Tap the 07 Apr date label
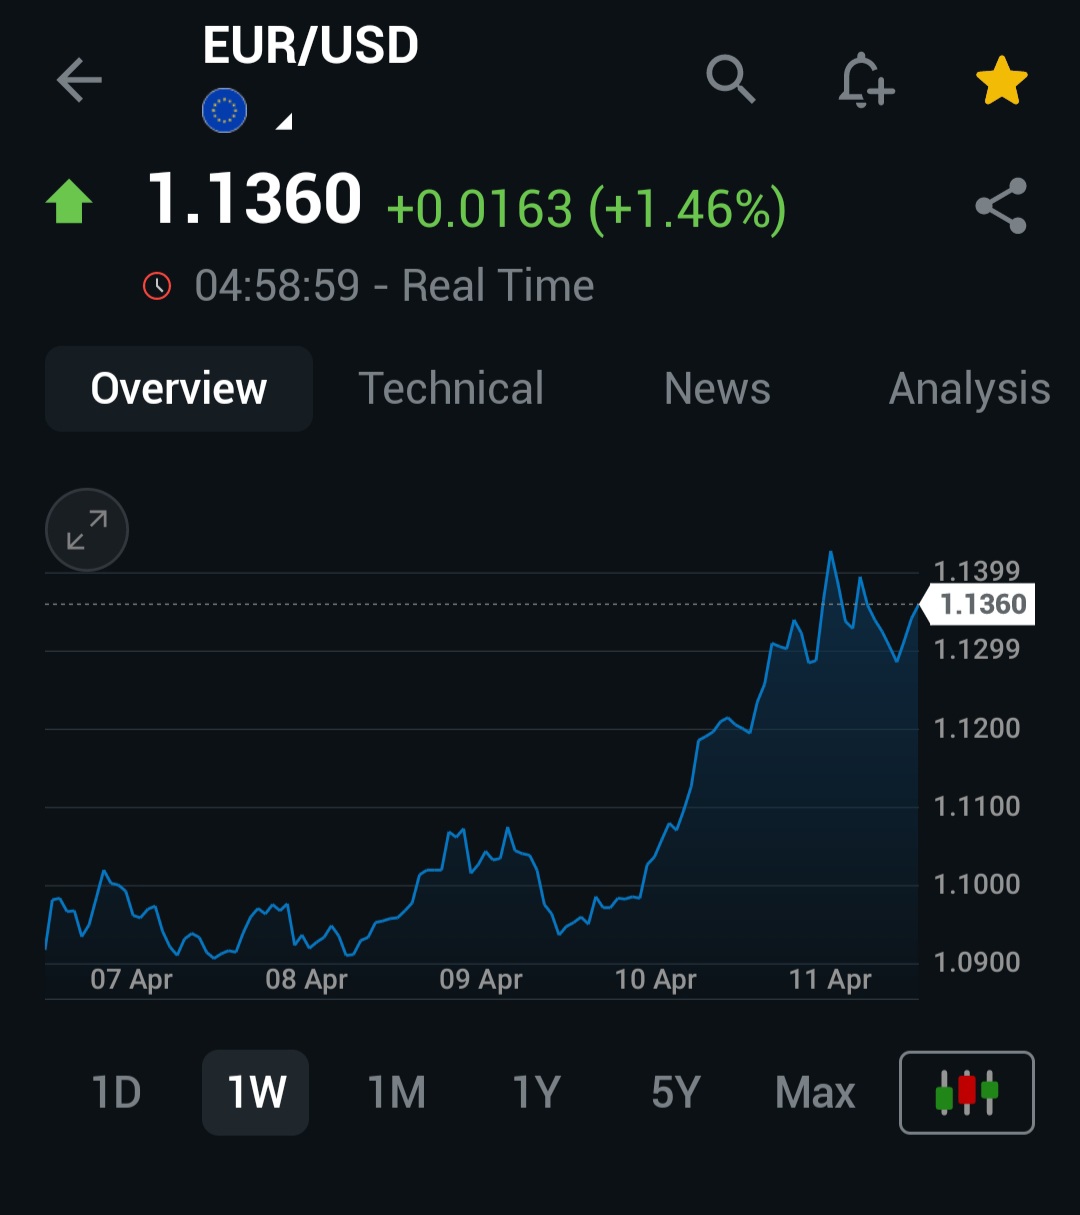 [131, 980]
